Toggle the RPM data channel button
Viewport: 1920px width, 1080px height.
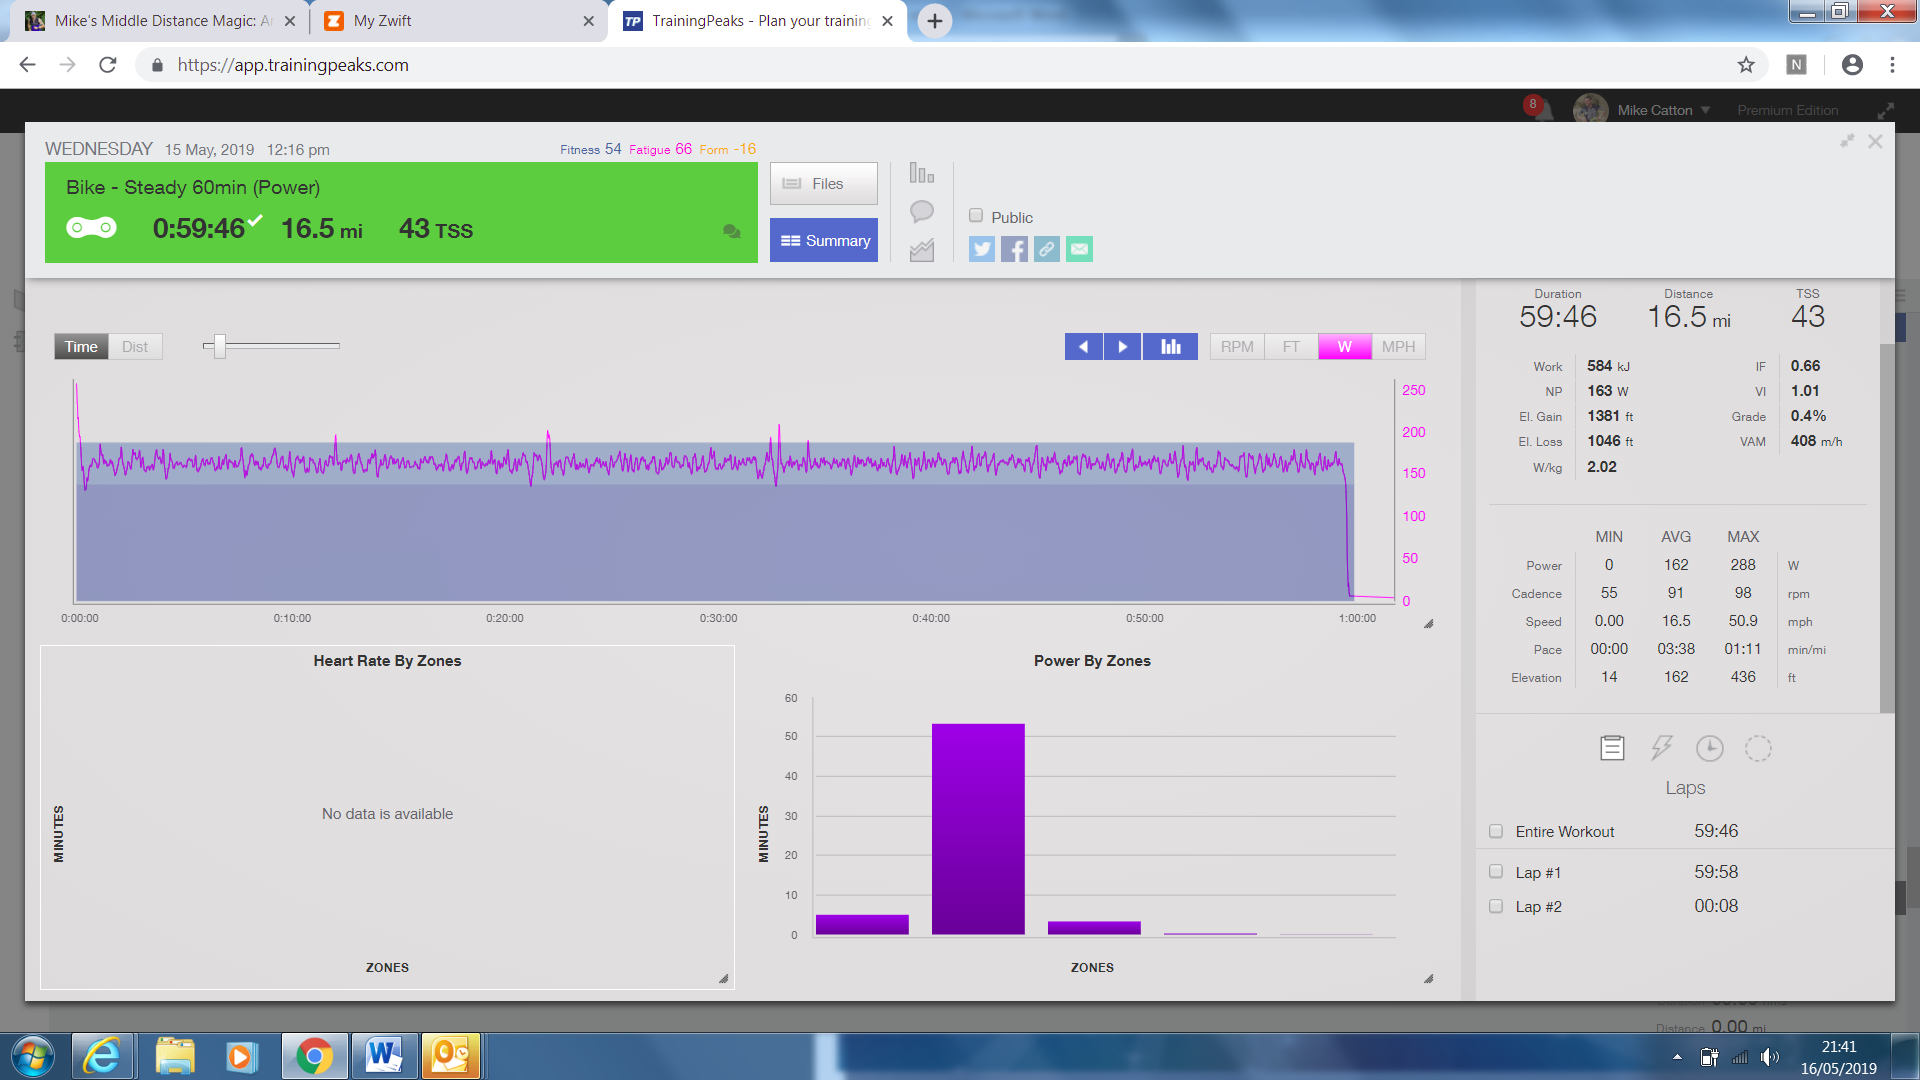pos(1236,347)
